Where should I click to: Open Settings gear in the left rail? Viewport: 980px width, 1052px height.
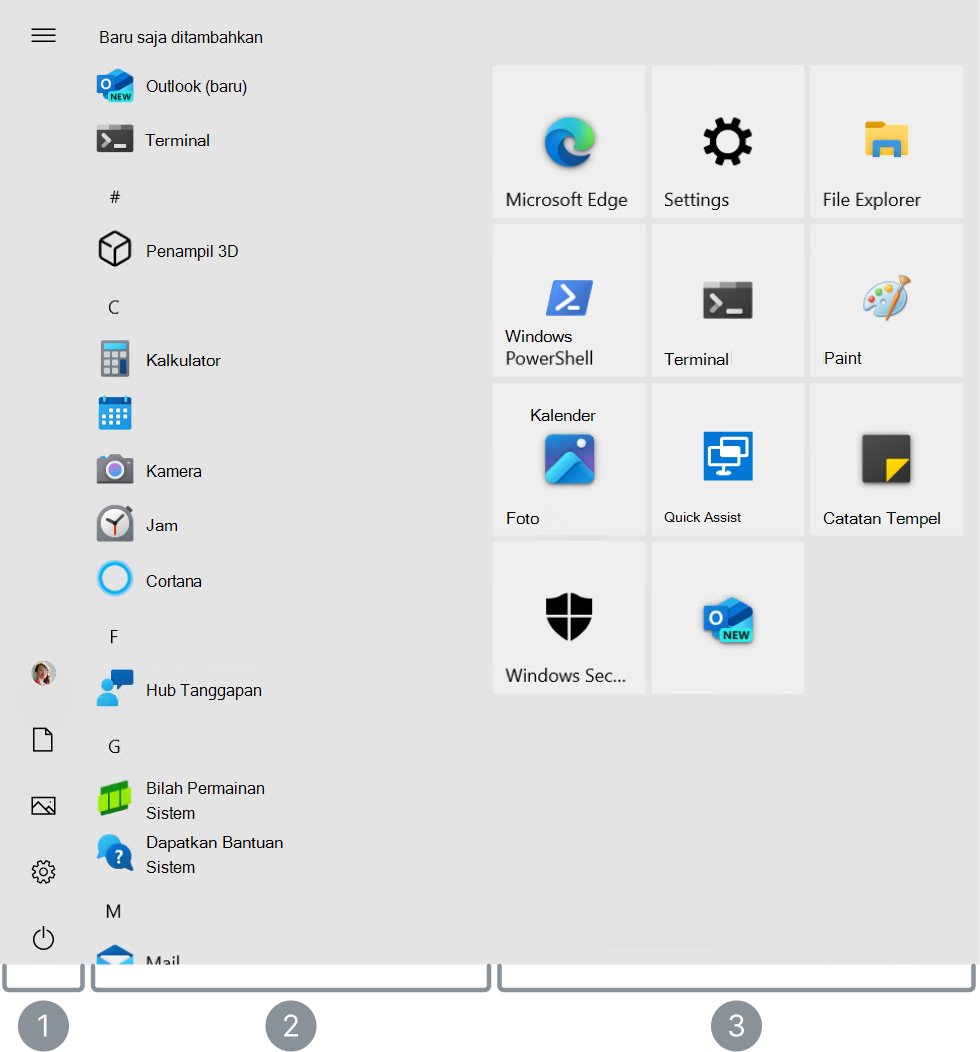click(44, 872)
